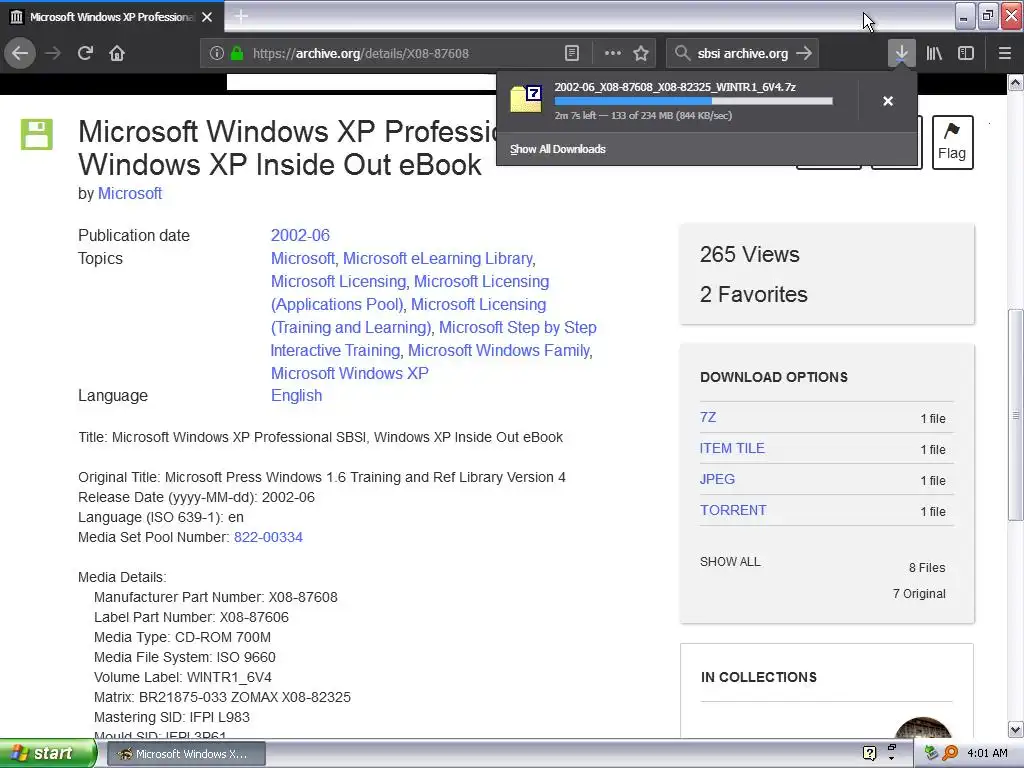Toggle the downloads panel button
The height and width of the screenshot is (768, 1024).
coord(901,53)
